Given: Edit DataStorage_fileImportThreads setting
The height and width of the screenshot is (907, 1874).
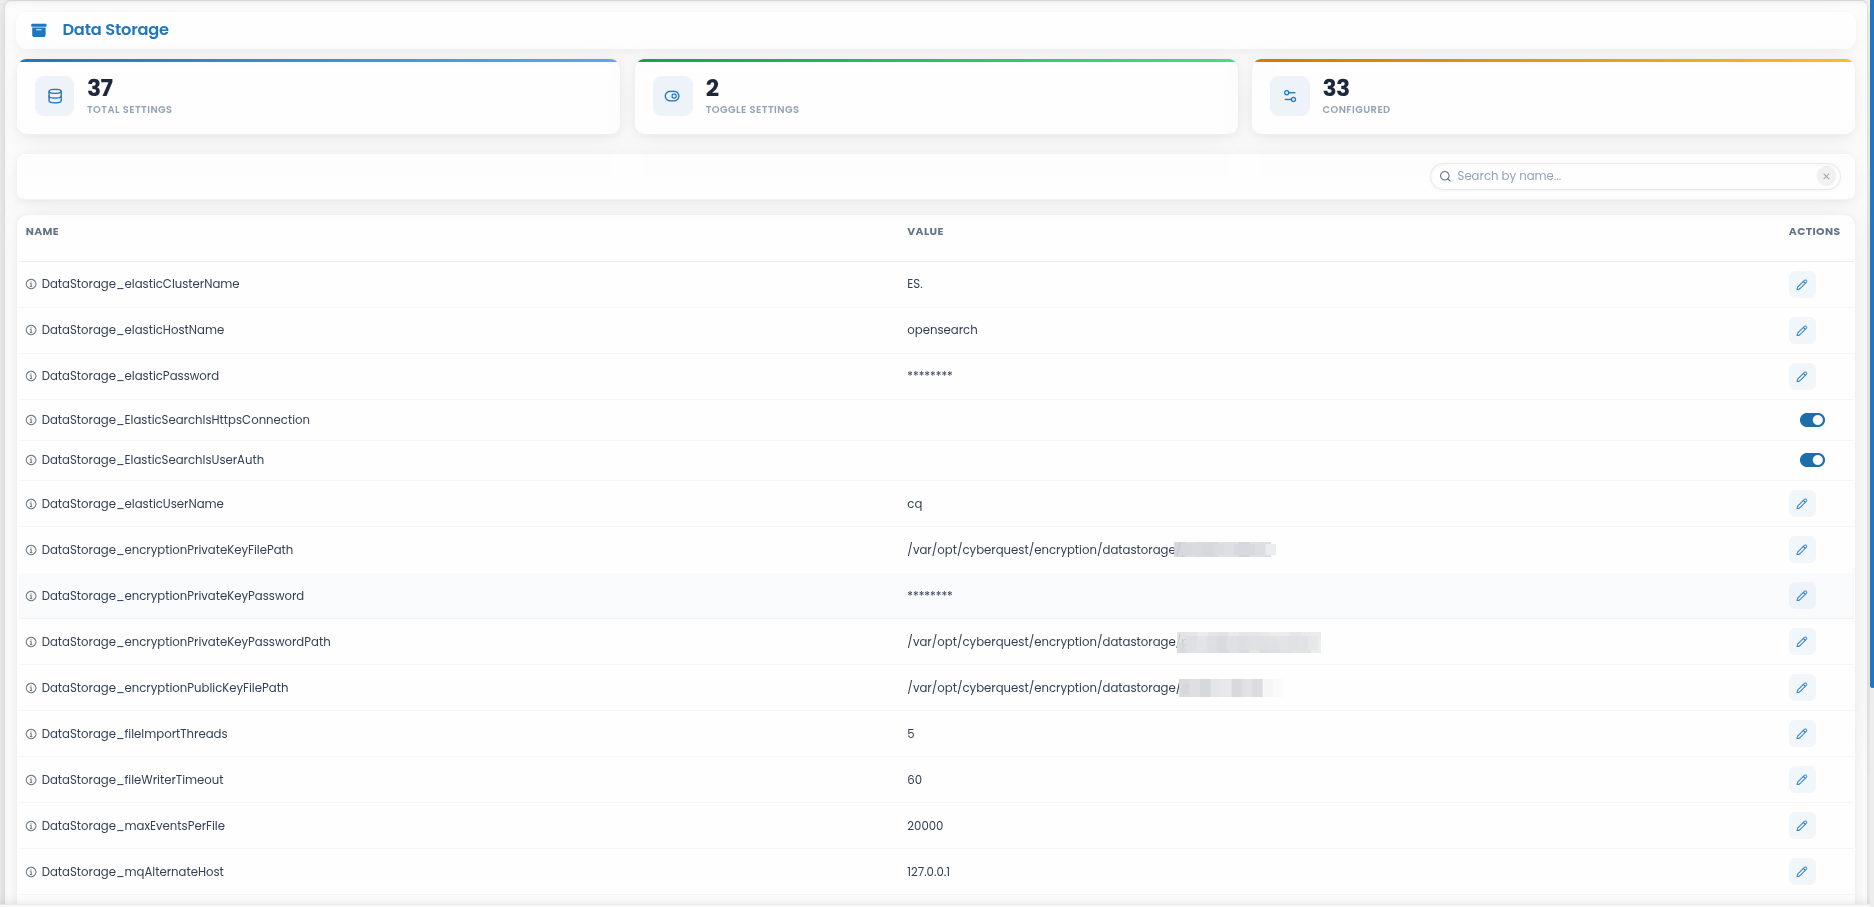Looking at the screenshot, I should point(1802,734).
